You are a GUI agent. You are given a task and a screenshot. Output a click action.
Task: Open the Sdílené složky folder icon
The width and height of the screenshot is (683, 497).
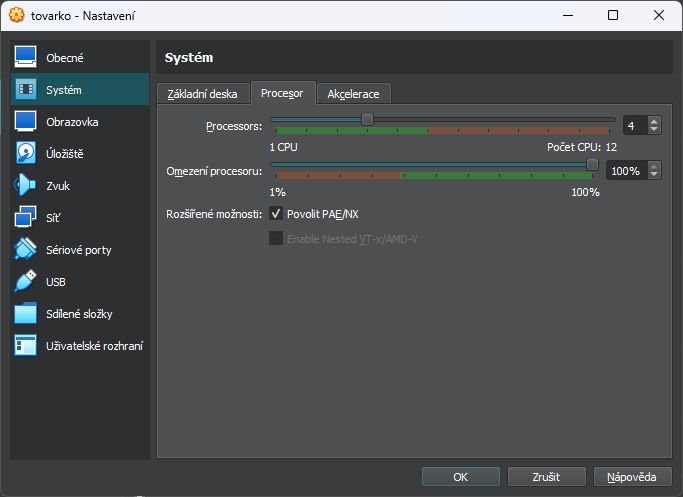[x=26, y=314]
